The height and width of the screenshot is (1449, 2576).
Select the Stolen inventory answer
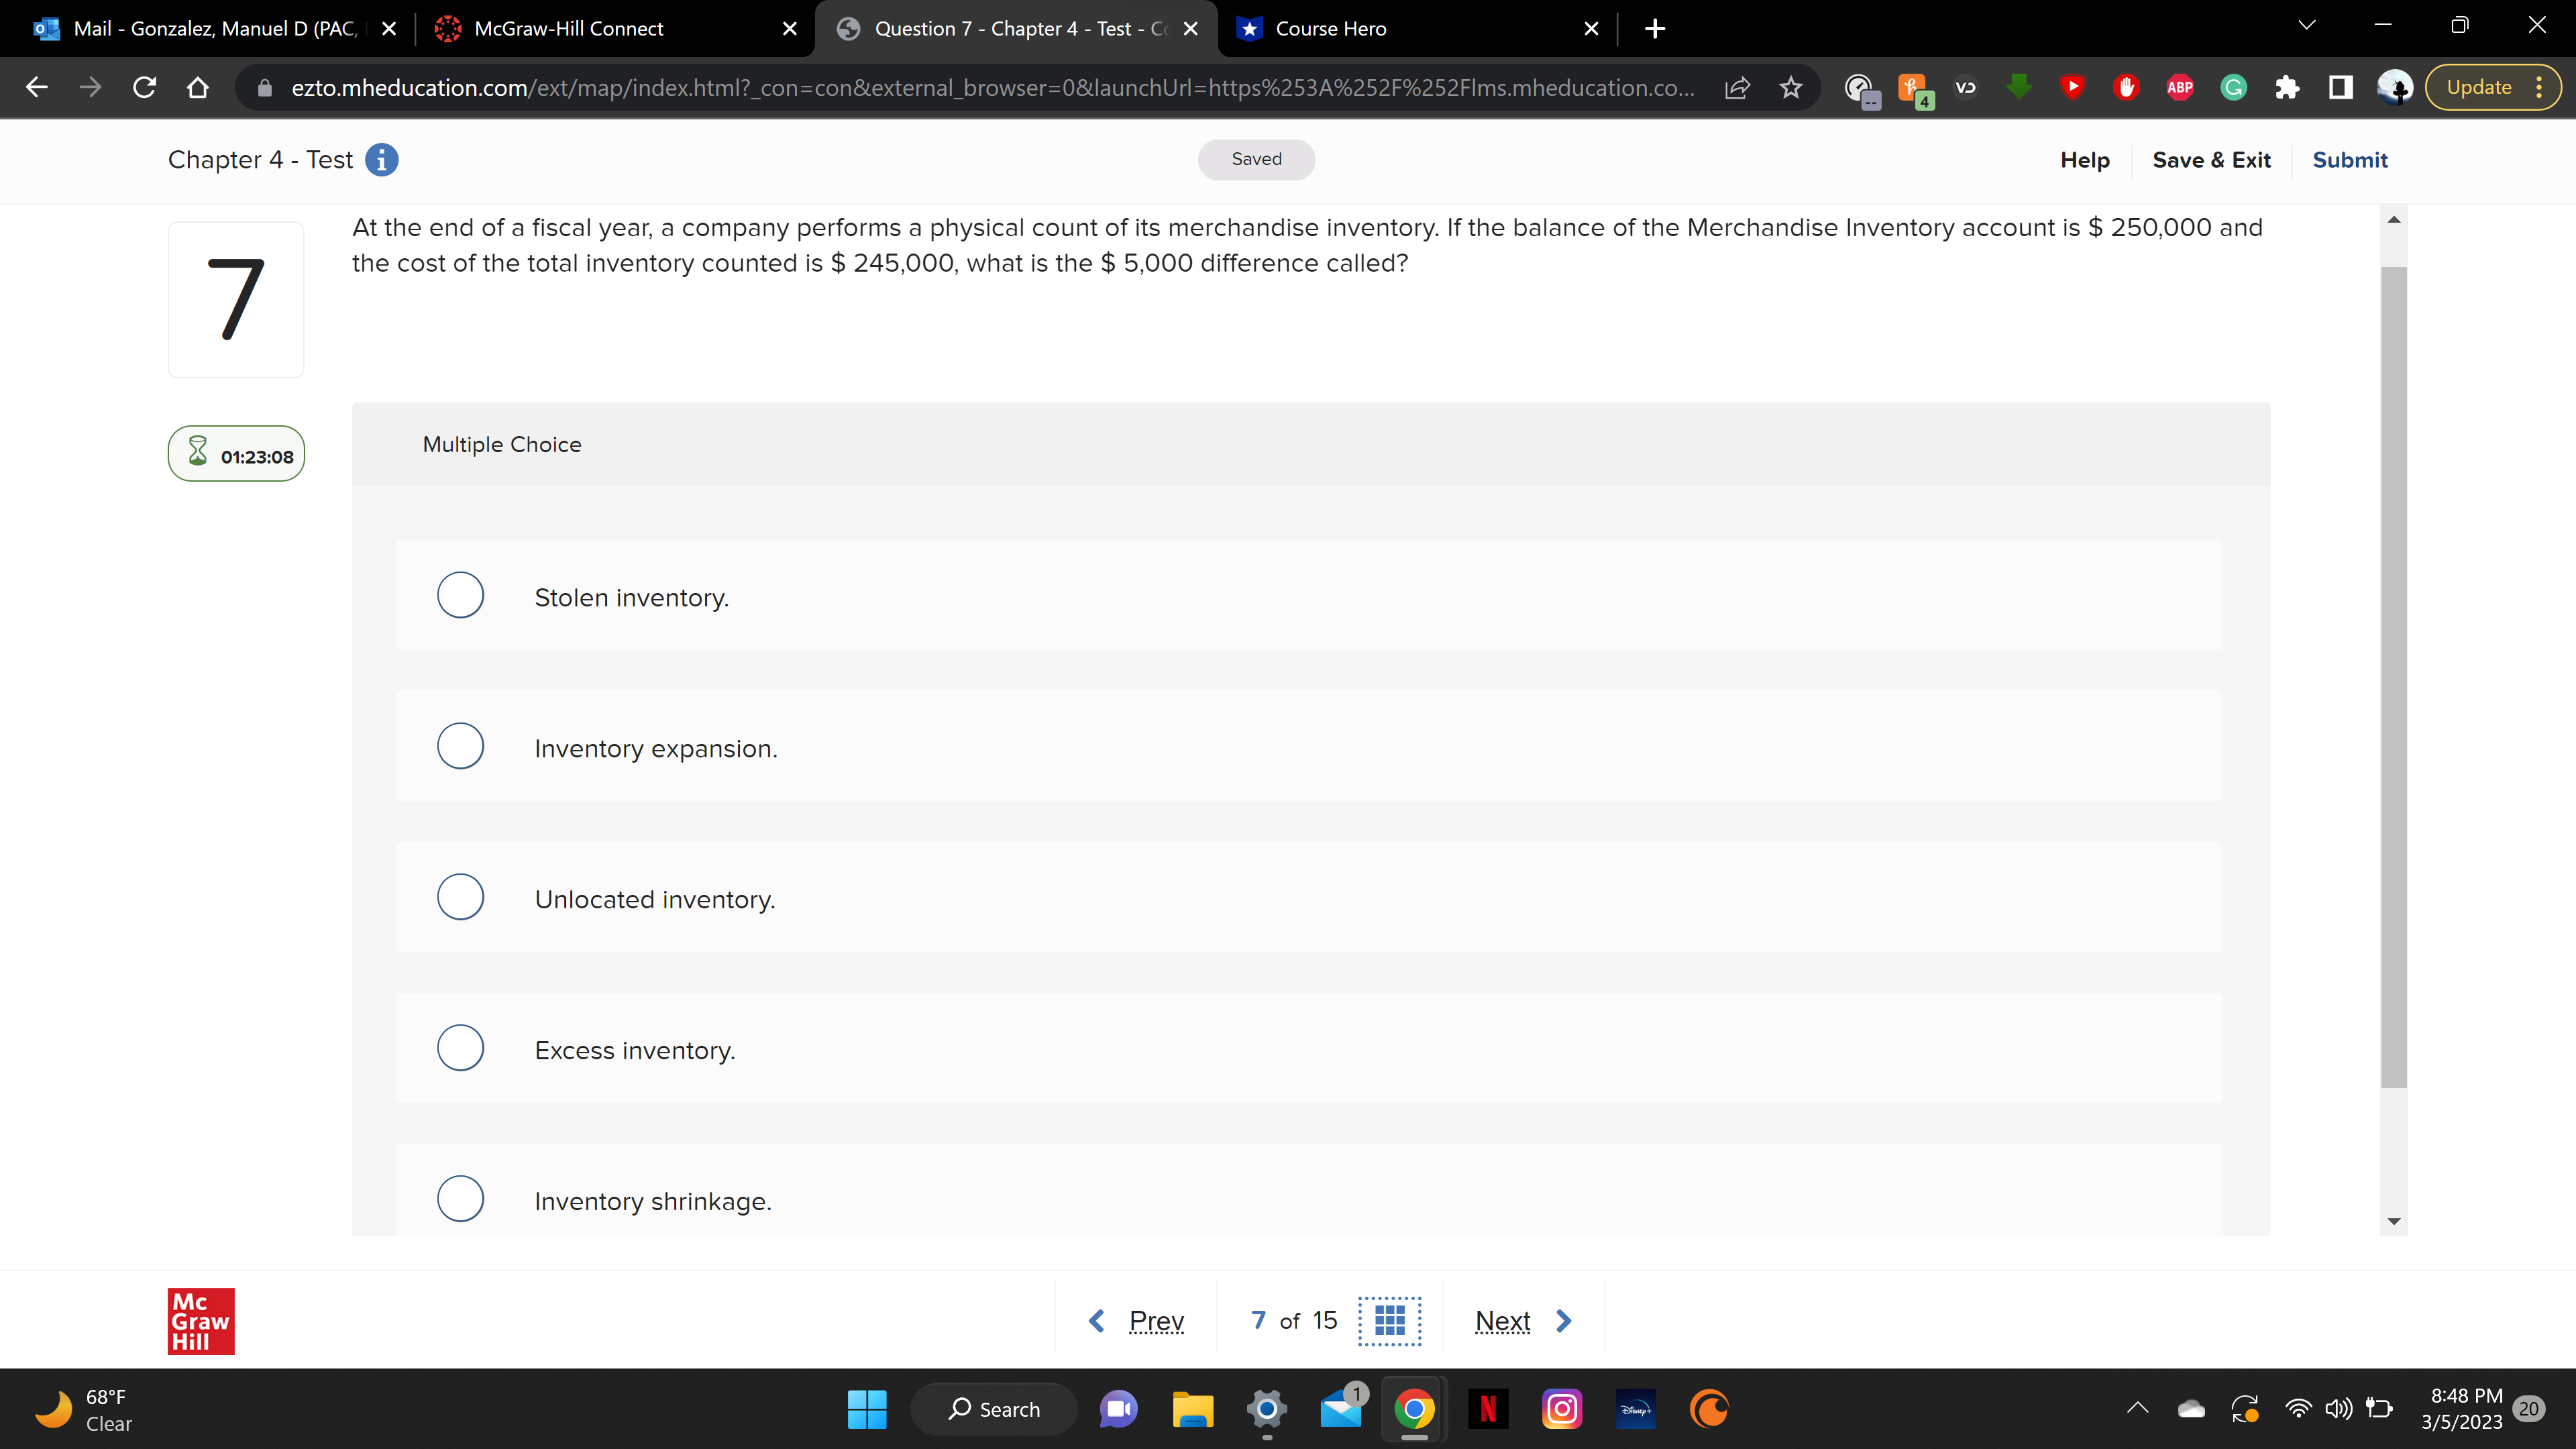tap(460, 595)
